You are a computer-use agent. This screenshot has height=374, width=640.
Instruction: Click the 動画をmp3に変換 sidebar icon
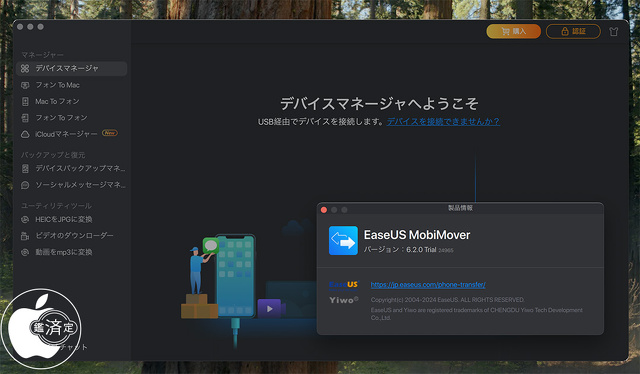(x=25, y=252)
